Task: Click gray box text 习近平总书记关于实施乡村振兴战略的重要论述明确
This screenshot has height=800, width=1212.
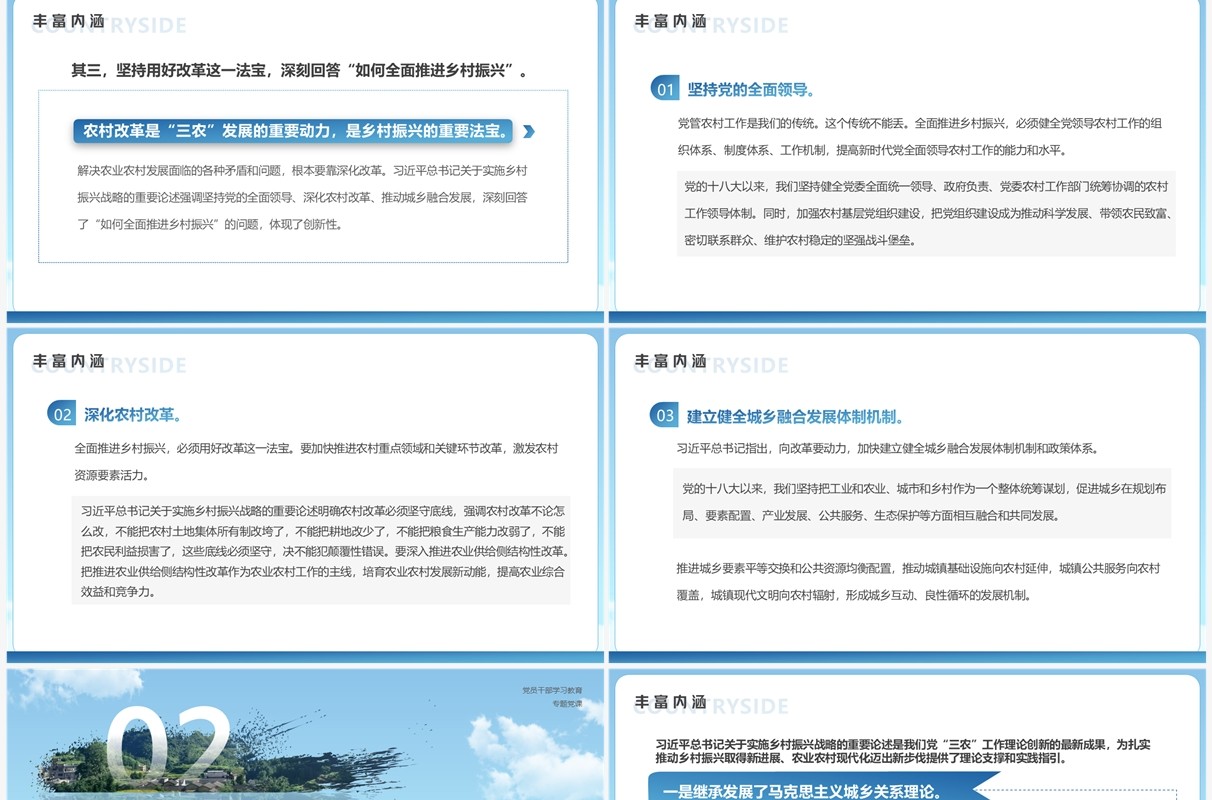Action: tap(323, 551)
